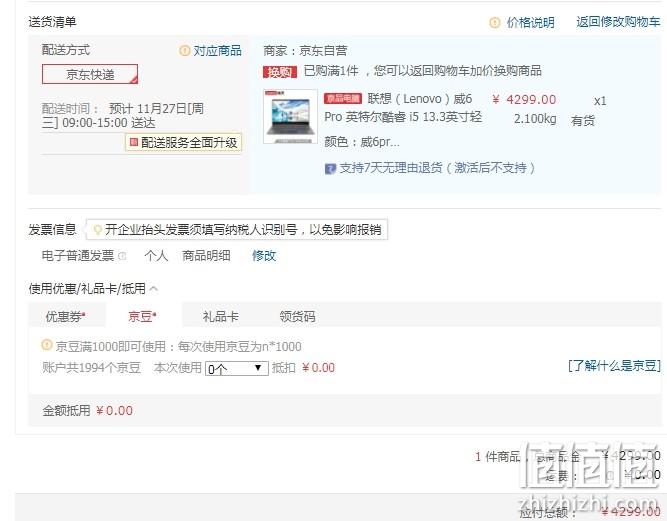Click 配送服务全面升级 notice
Image resolution: width=667 pixels, height=521 pixels.
(184, 142)
